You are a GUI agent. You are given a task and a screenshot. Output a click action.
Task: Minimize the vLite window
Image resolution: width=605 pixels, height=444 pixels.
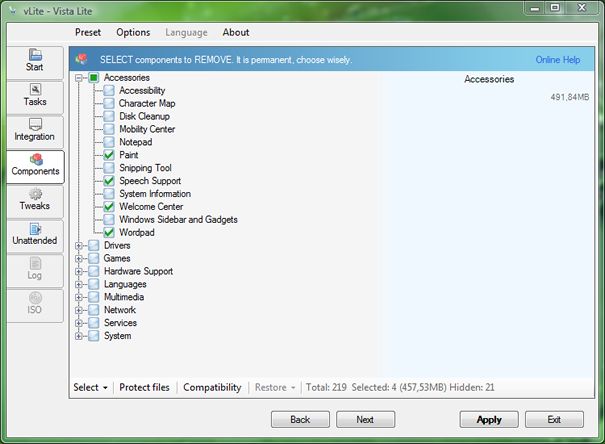tap(535, 7)
